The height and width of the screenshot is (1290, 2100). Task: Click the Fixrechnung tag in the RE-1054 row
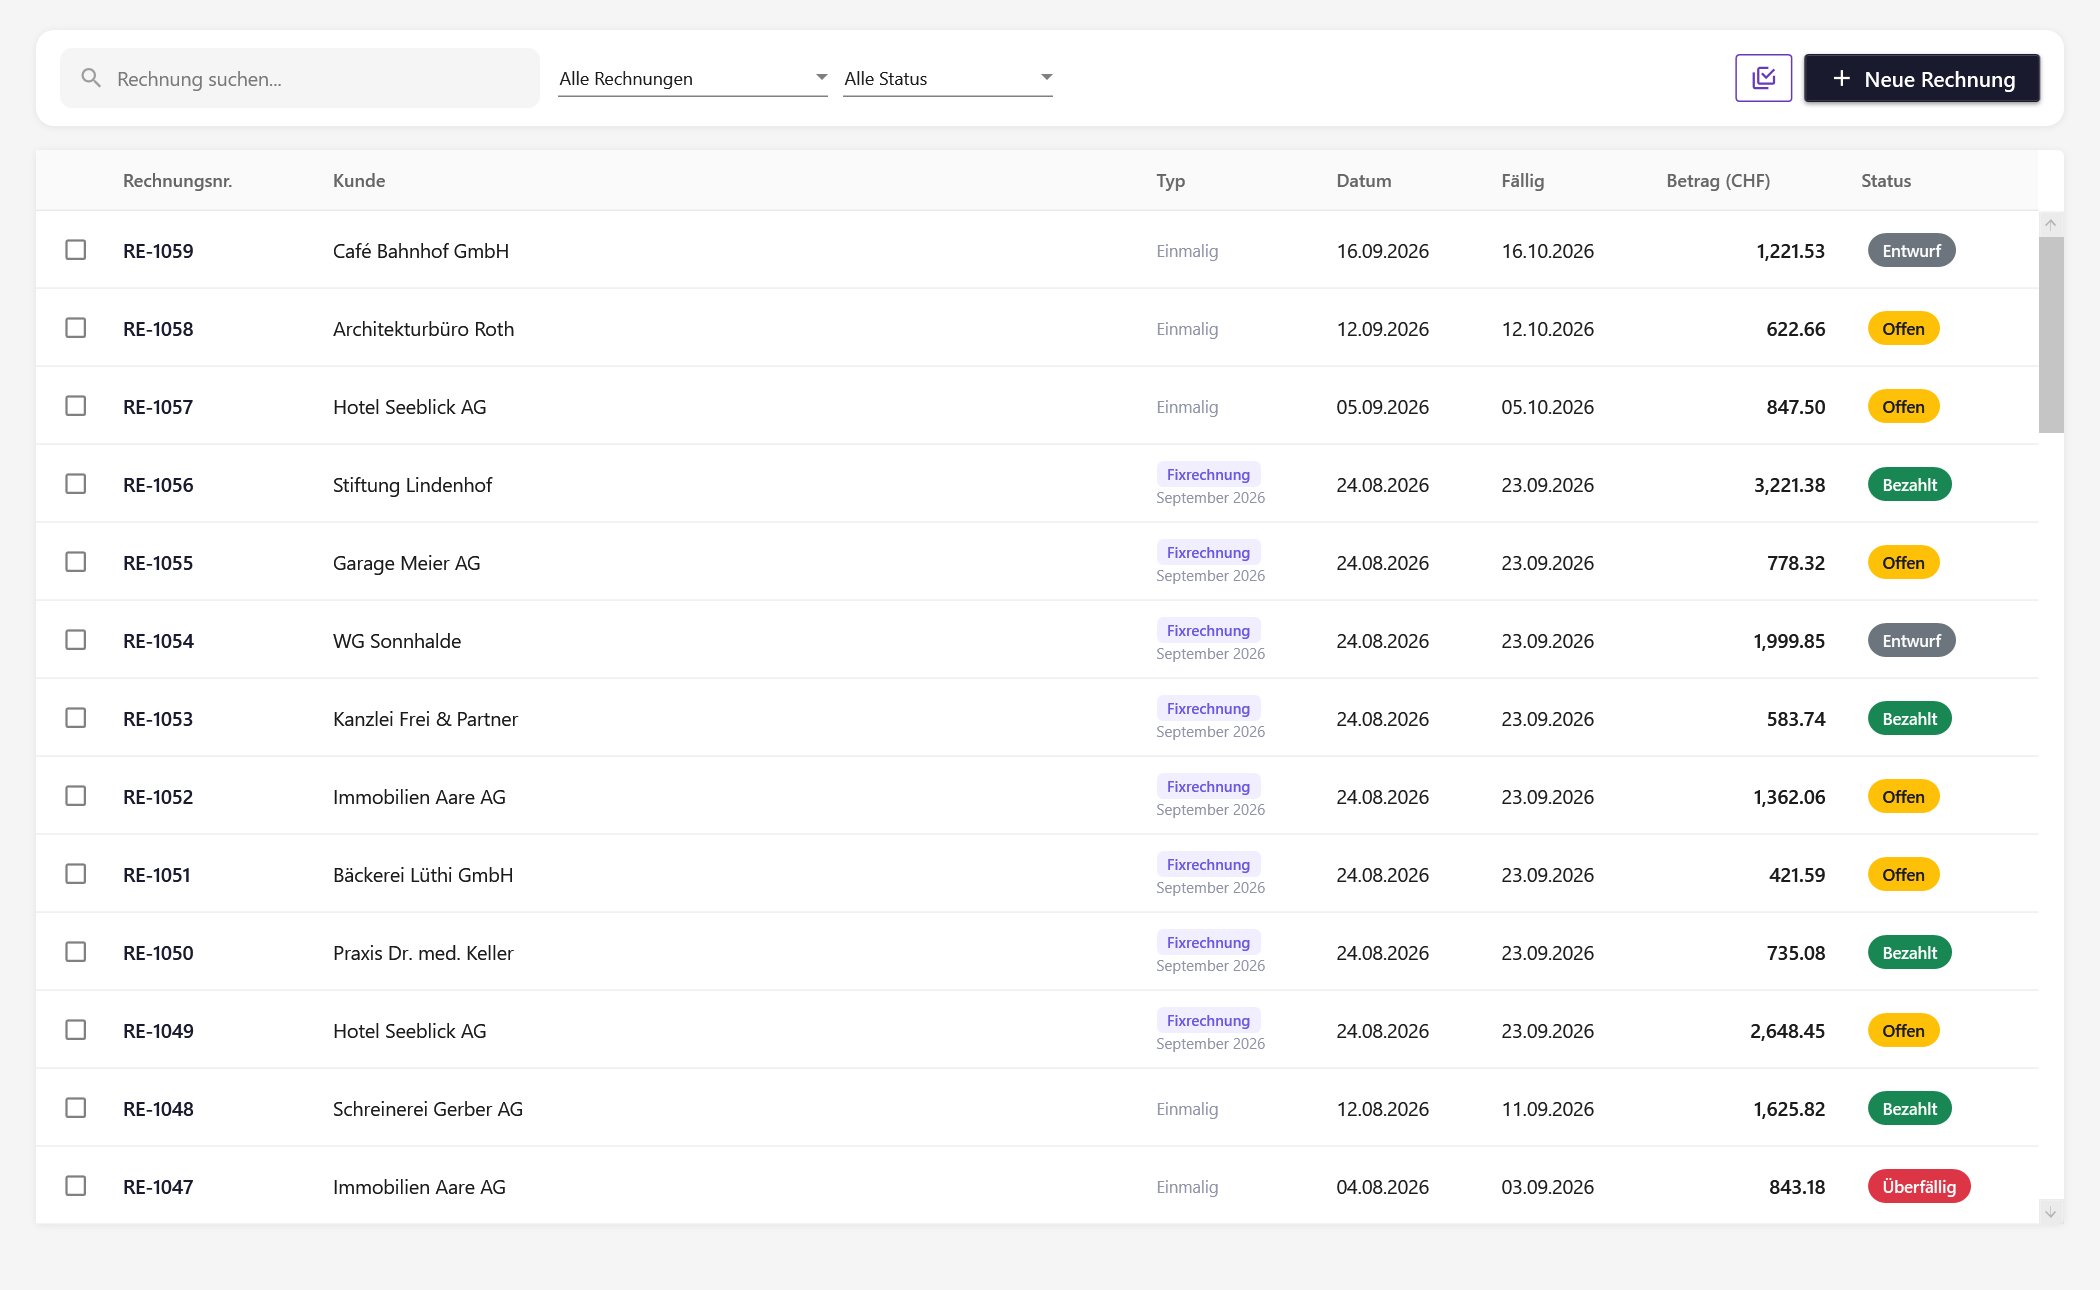click(x=1208, y=630)
